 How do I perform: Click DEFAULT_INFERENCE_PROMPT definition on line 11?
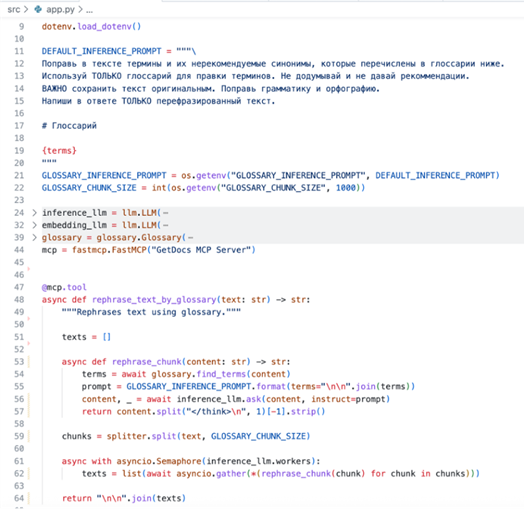coord(101,51)
